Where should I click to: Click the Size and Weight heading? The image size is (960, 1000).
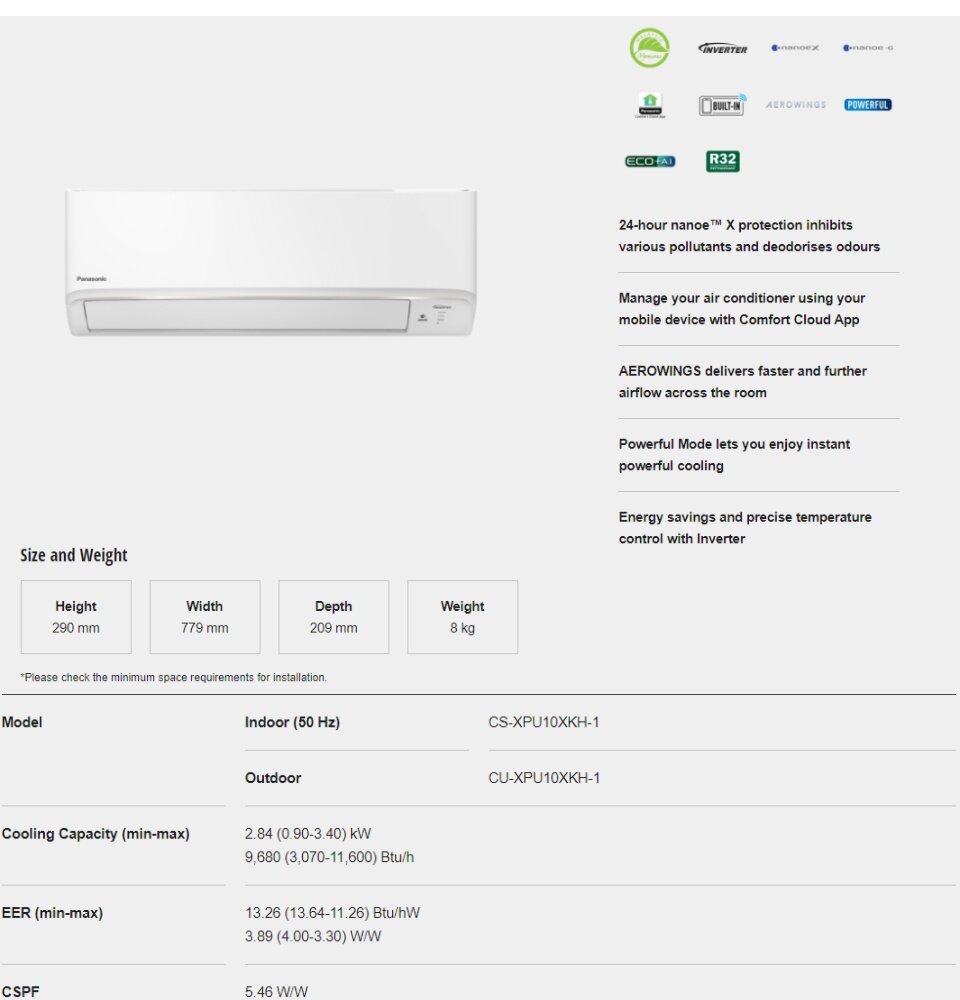tap(73, 555)
